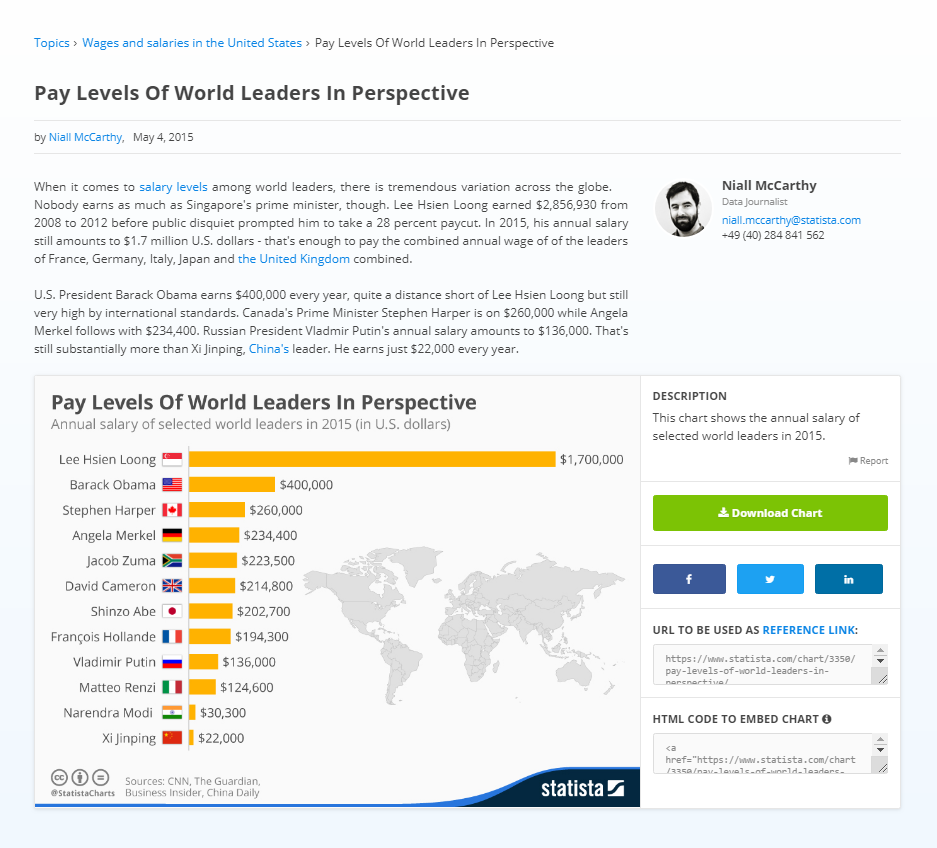Click the $30,300 value label
Image resolution: width=937 pixels, height=848 pixels.
tap(223, 713)
